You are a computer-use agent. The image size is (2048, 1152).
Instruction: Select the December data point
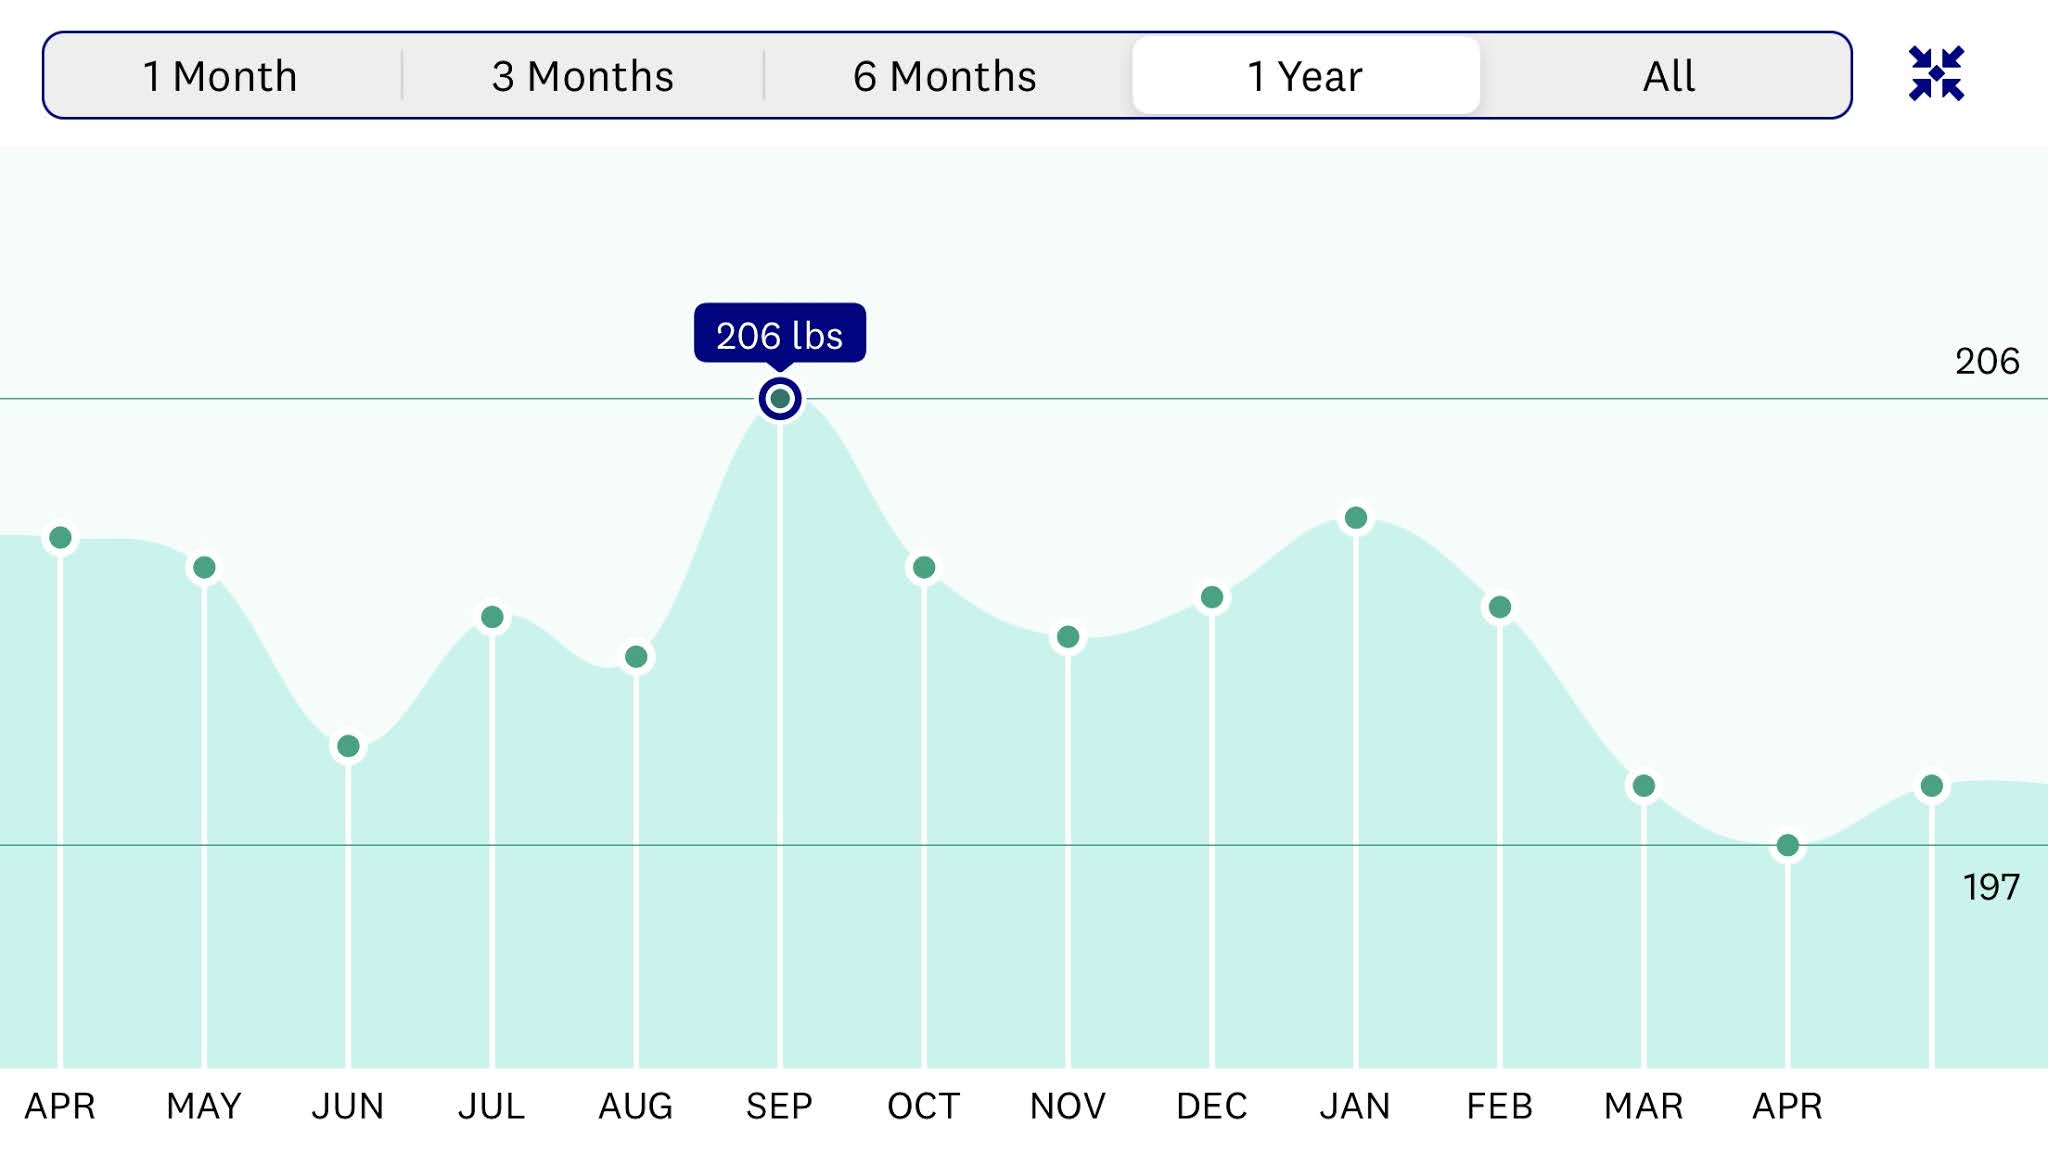coord(1212,598)
